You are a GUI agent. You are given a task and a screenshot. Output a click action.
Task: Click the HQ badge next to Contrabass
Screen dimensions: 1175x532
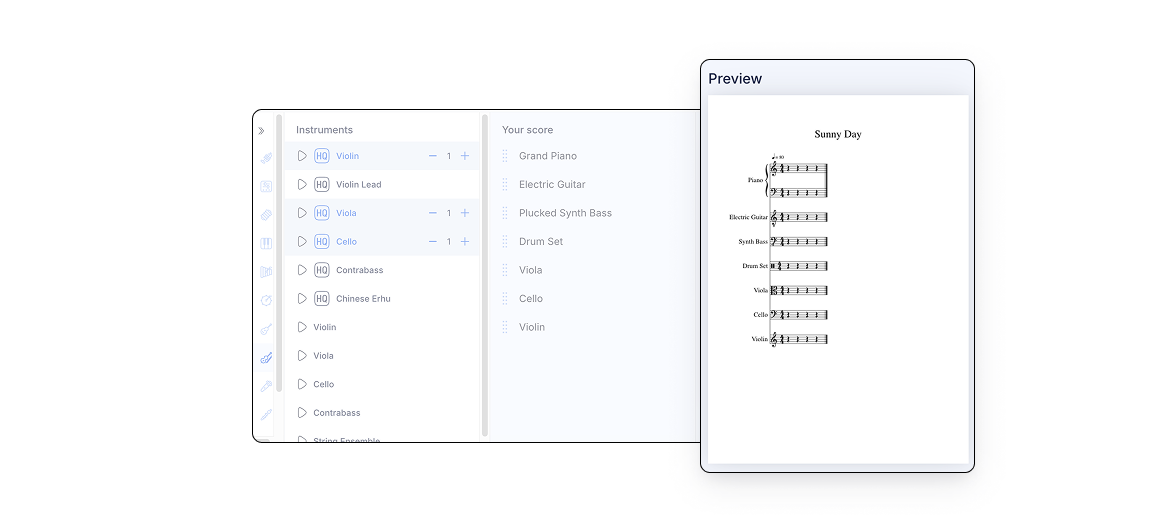tap(321, 270)
